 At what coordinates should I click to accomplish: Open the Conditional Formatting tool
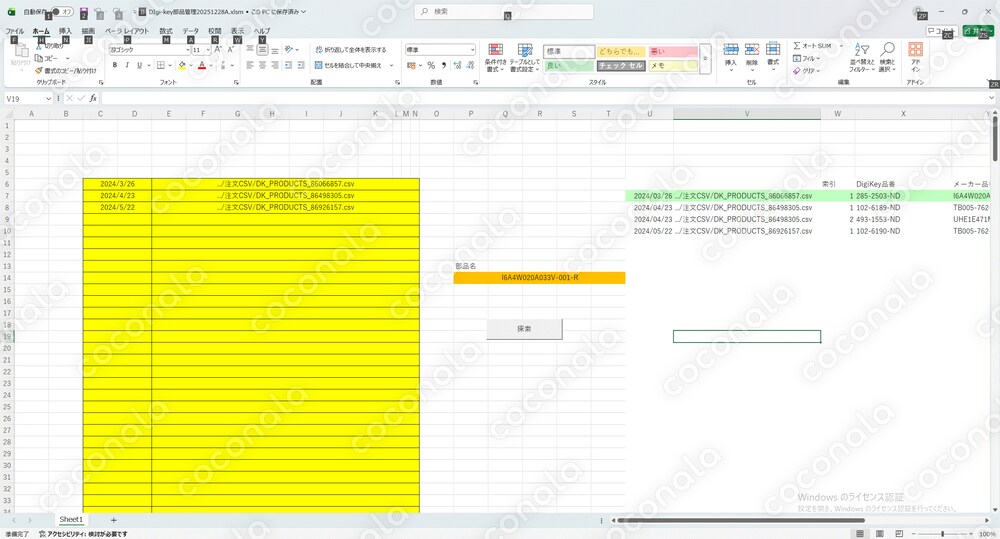pos(495,57)
